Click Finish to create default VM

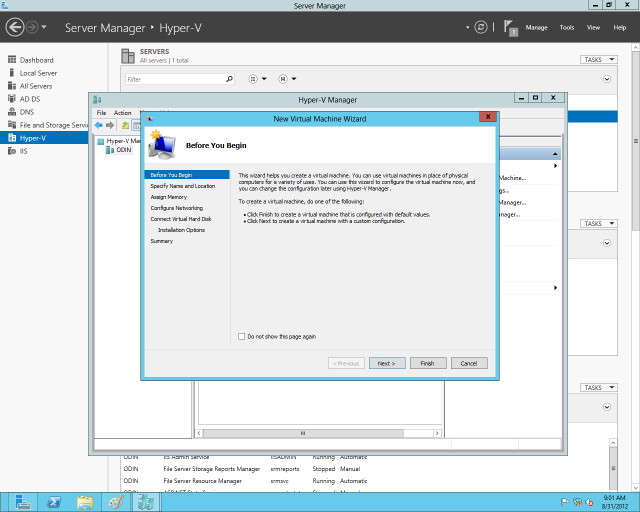(428, 363)
